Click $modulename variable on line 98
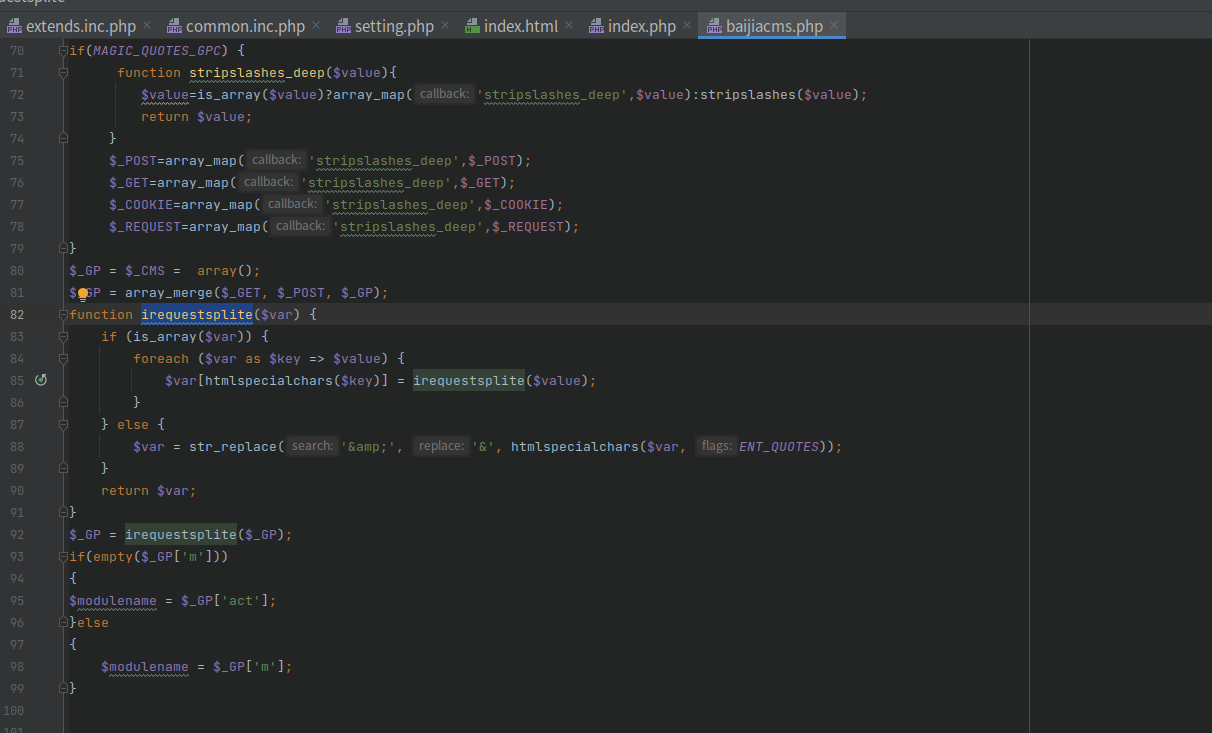Screen dimensions: 1212x733 145,666
